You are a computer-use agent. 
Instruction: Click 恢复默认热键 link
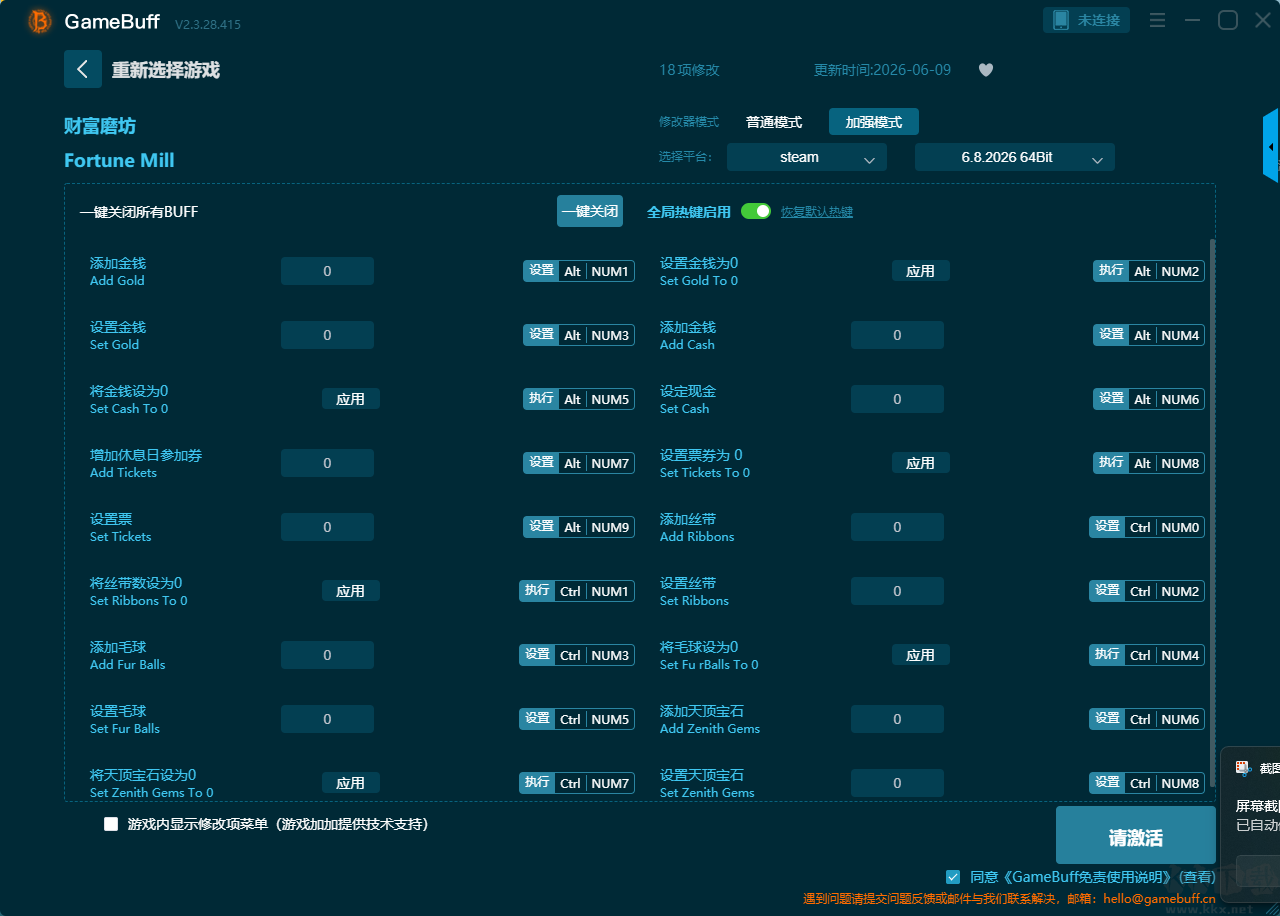(817, 212)
